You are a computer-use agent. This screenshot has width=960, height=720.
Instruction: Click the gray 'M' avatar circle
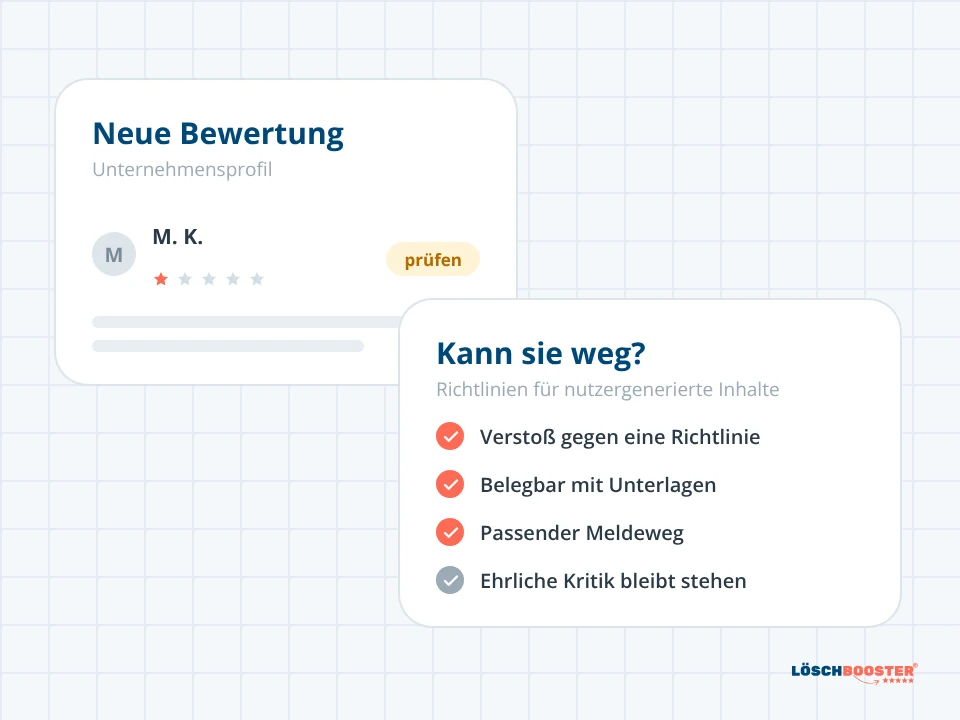click(x=114, y=254)
